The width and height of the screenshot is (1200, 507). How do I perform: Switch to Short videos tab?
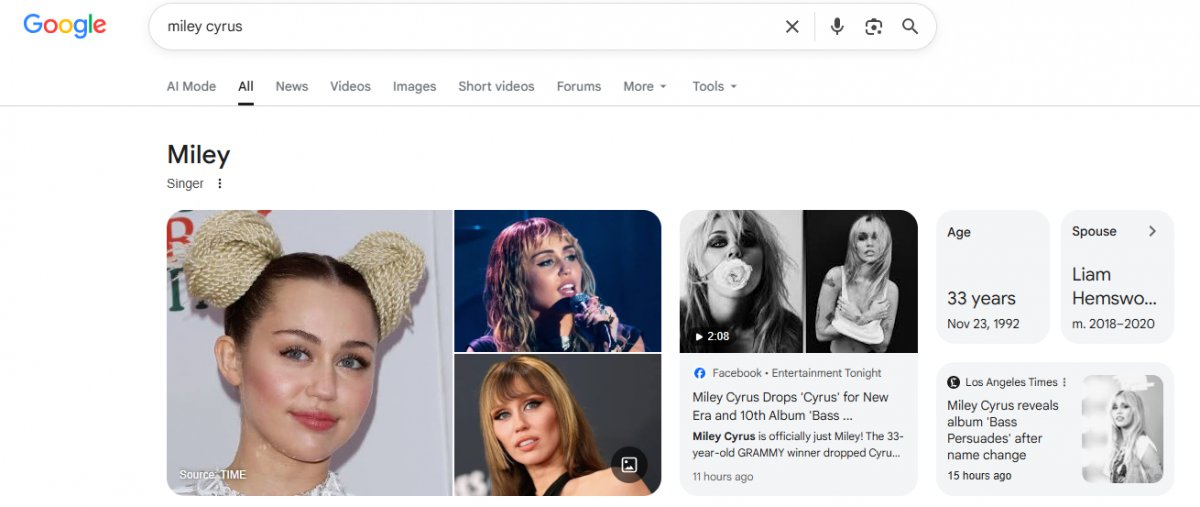pyautogui.click(x=496, y=86)
